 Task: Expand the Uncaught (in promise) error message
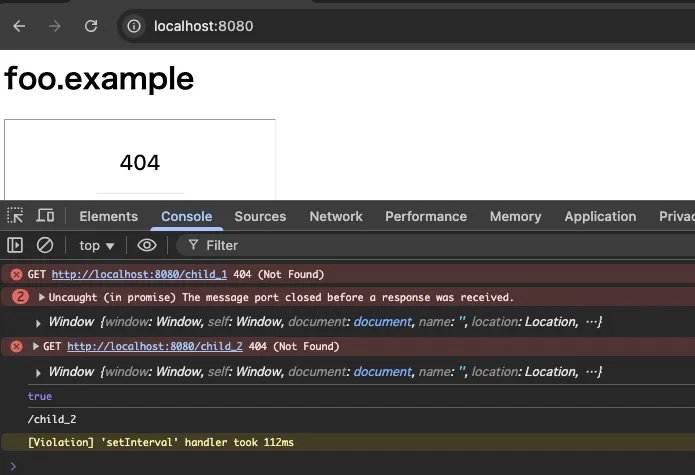click(42, 297)
